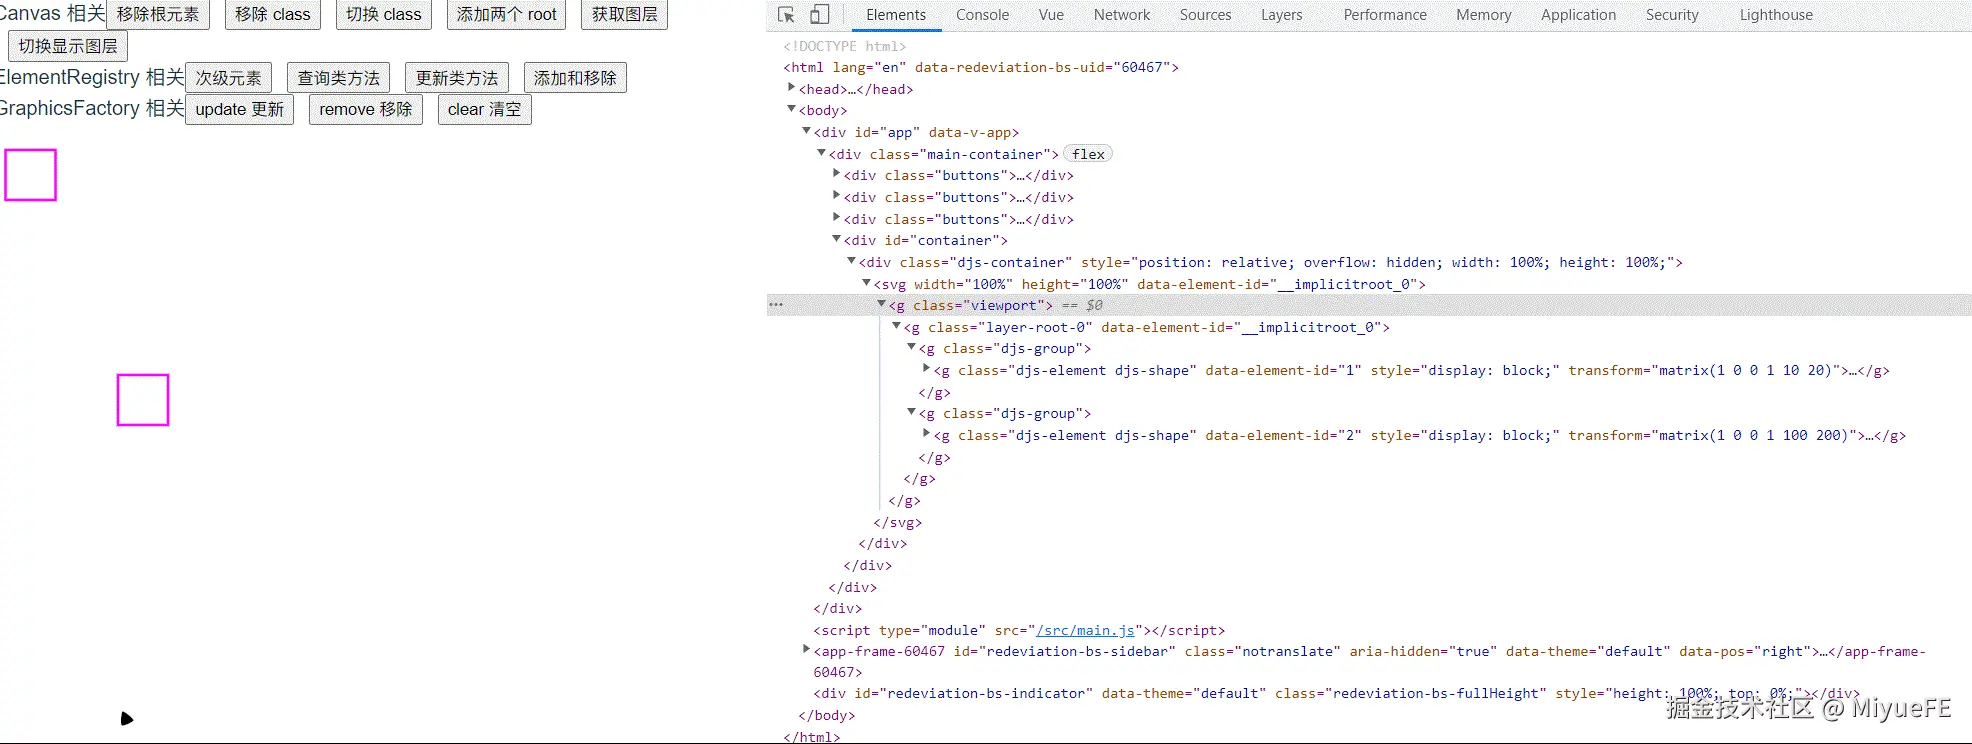The width and height of the screenshot is (1972, 744).
Task: Click the 更新类方法 button
Action: (x=457, y=78)
